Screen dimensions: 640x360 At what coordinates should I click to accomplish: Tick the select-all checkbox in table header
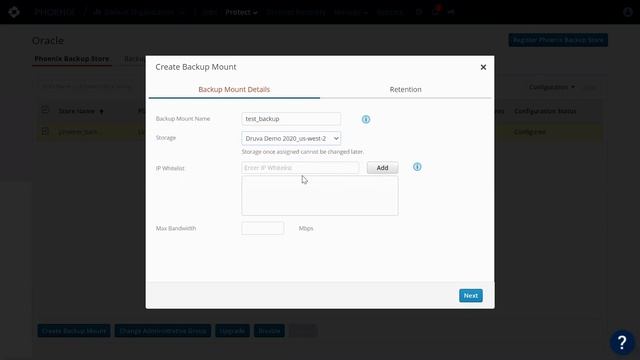45,110
